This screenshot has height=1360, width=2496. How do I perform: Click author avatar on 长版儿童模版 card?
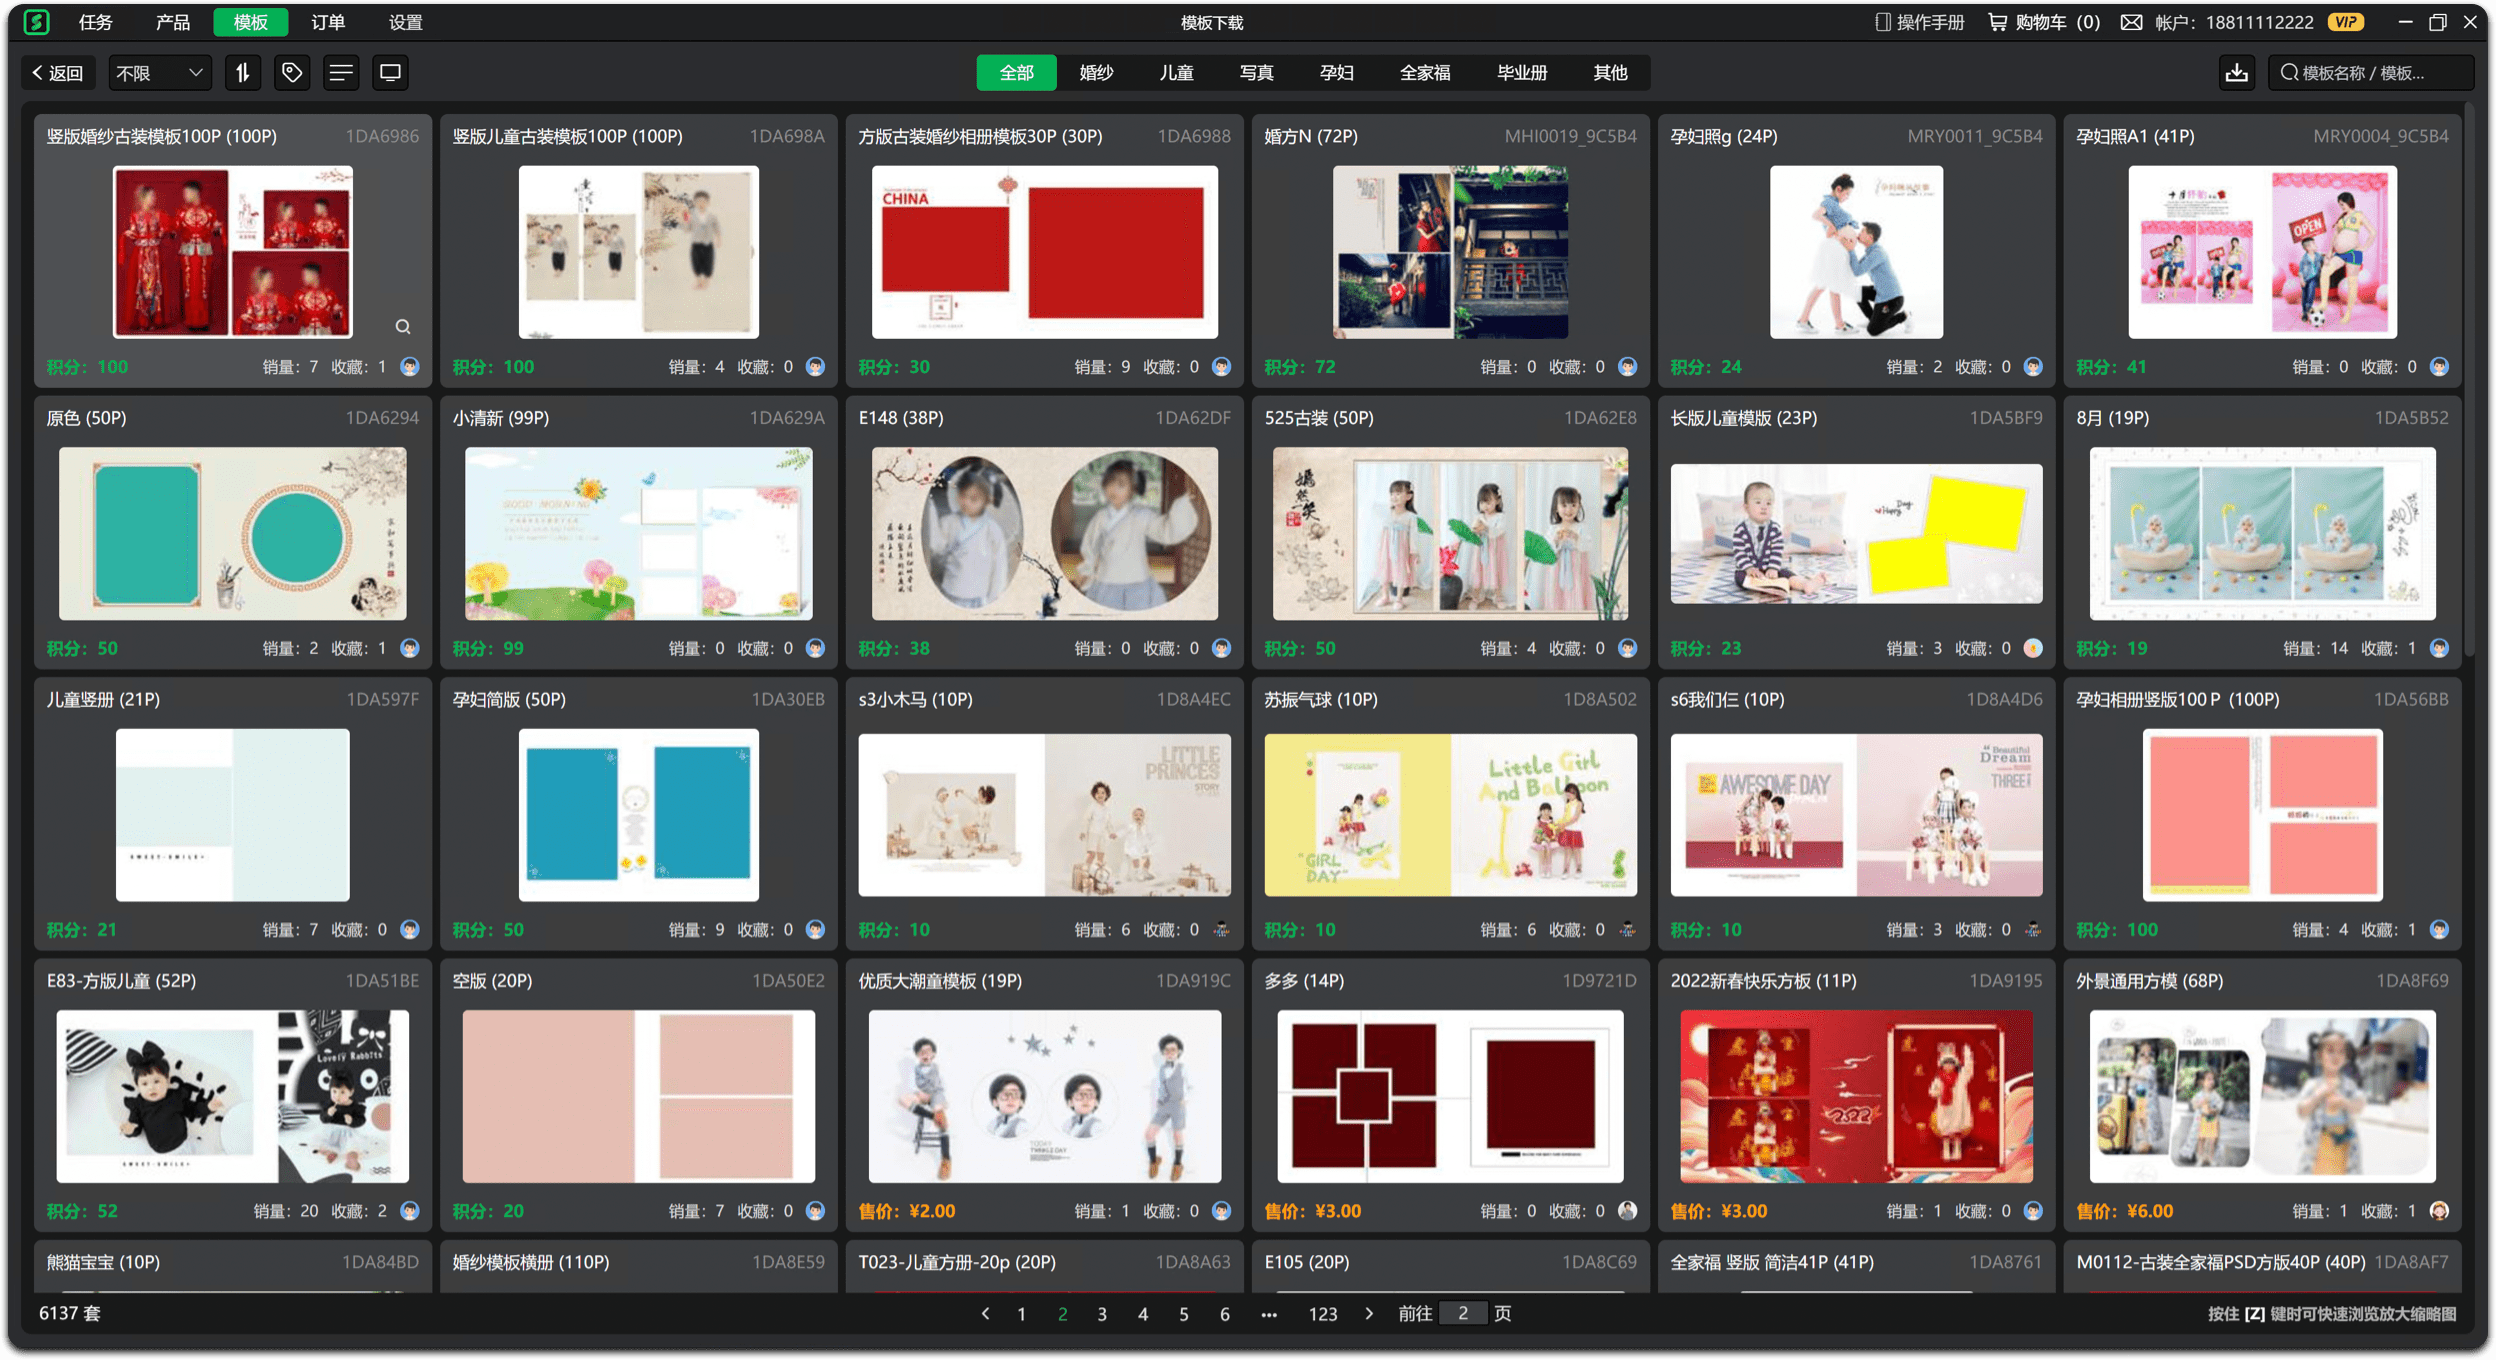[x=2033, y=648]
